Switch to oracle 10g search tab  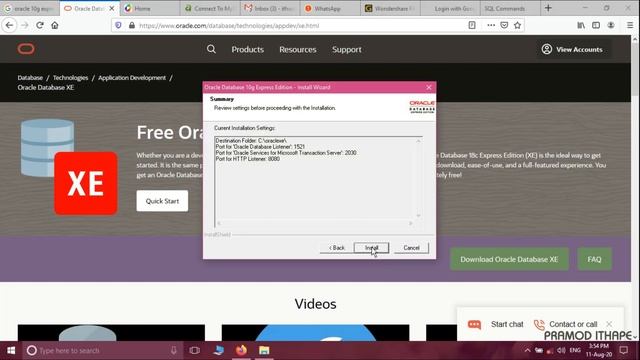click(29, 8)
